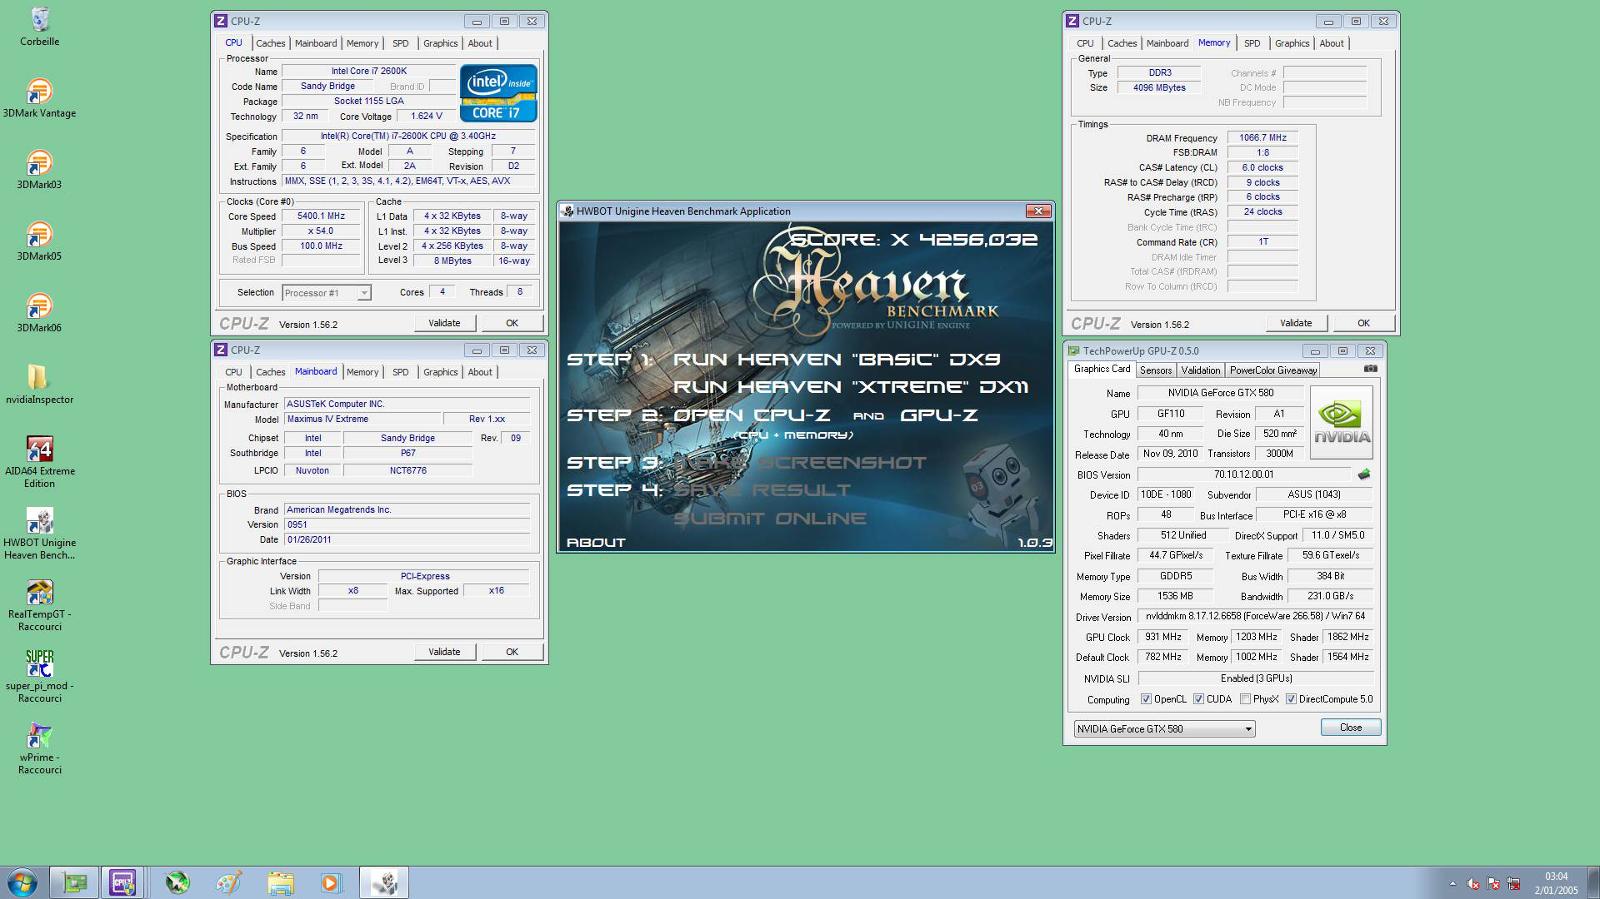The width and height of the screenshot is (1600, 899).
Task: Launch the wPrime Raccourci shortcut
Action: coord(39,748)
